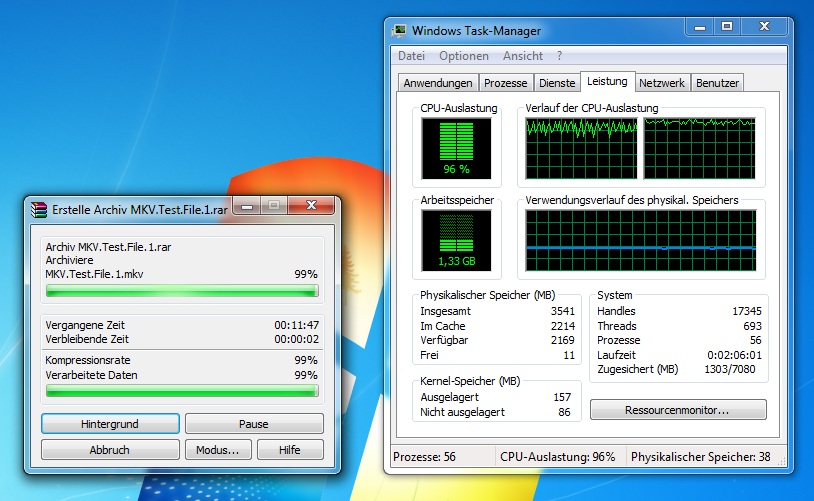Open the ? help menu
This screenshot has width=814, height=501.
click(x=559, y=56)
